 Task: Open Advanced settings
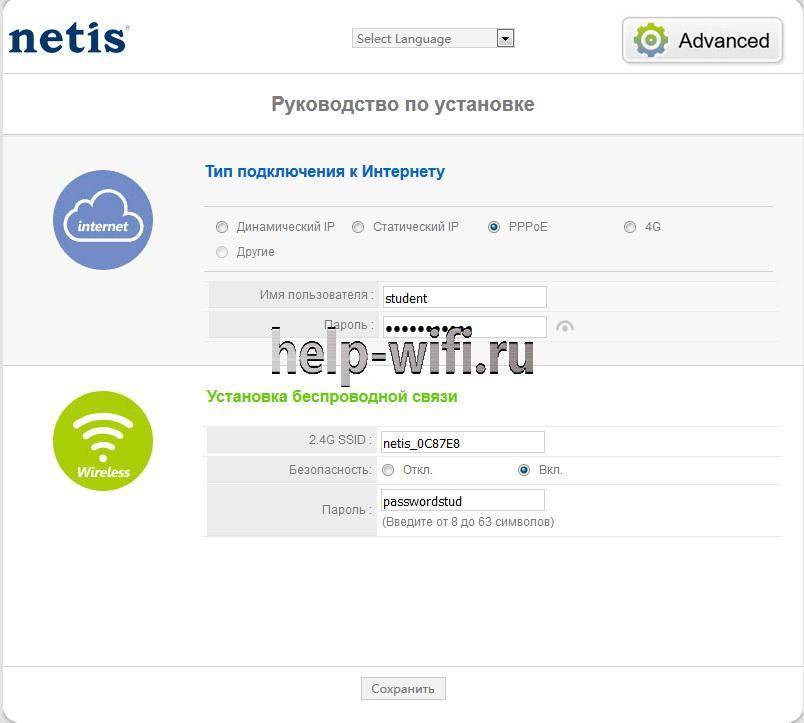[702, 40]
